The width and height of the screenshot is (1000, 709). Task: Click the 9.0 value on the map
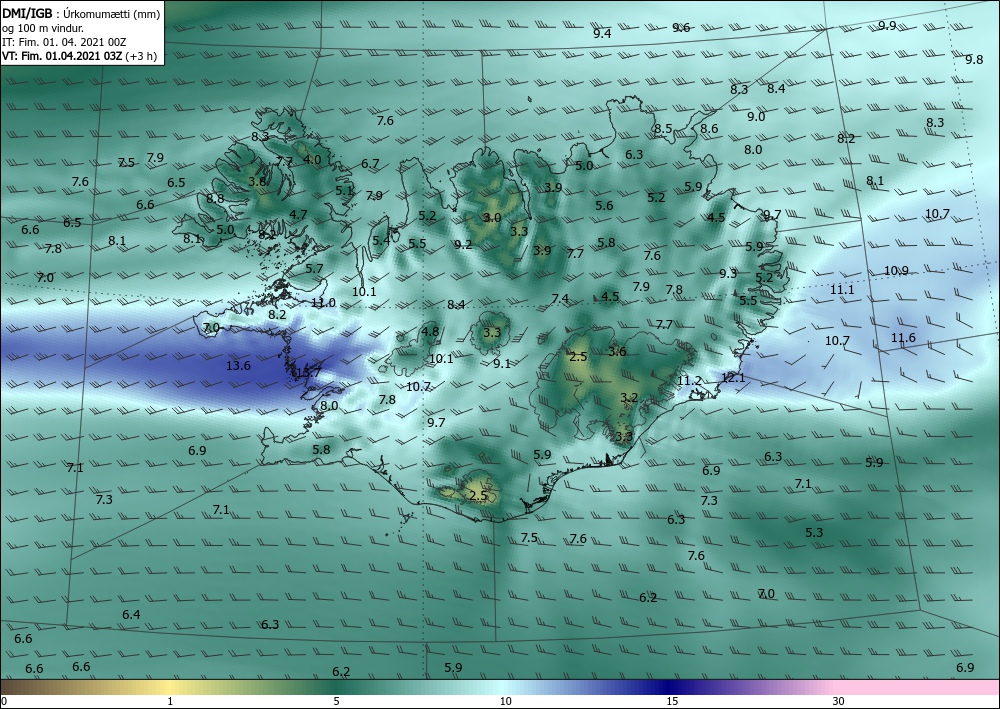[x=756, y=117]
